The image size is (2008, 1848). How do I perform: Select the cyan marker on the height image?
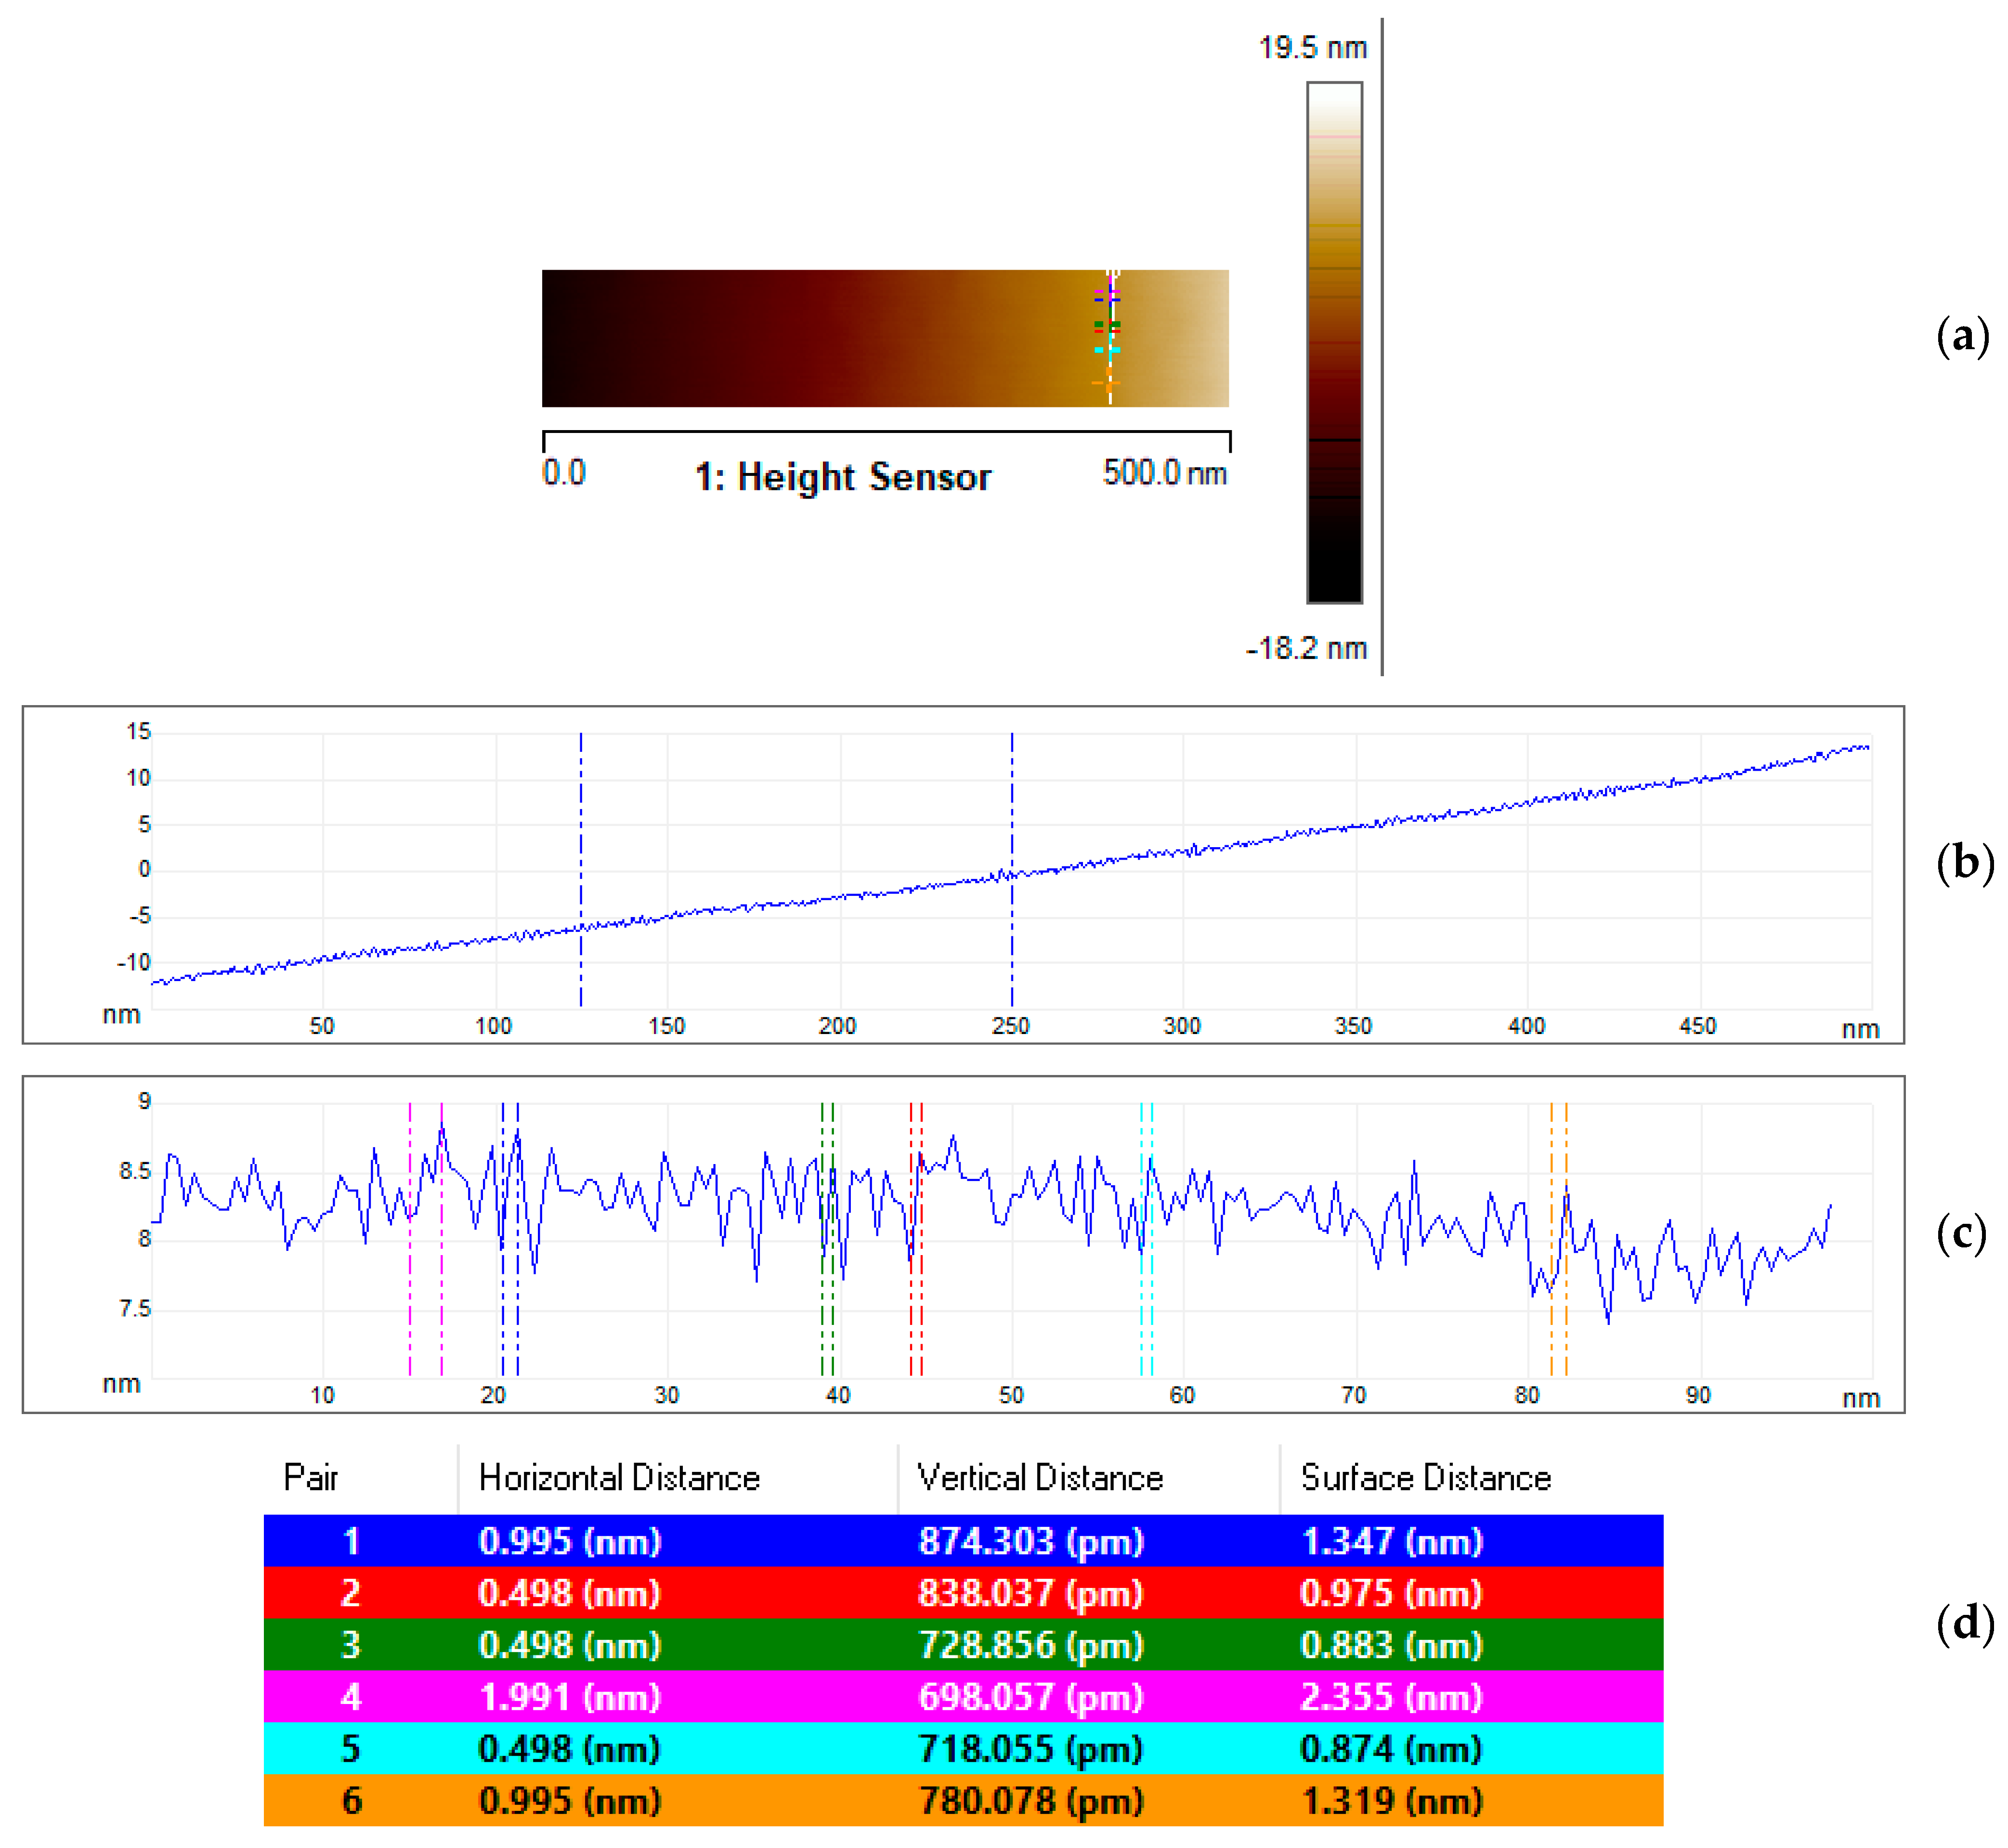coord(1111,350)
